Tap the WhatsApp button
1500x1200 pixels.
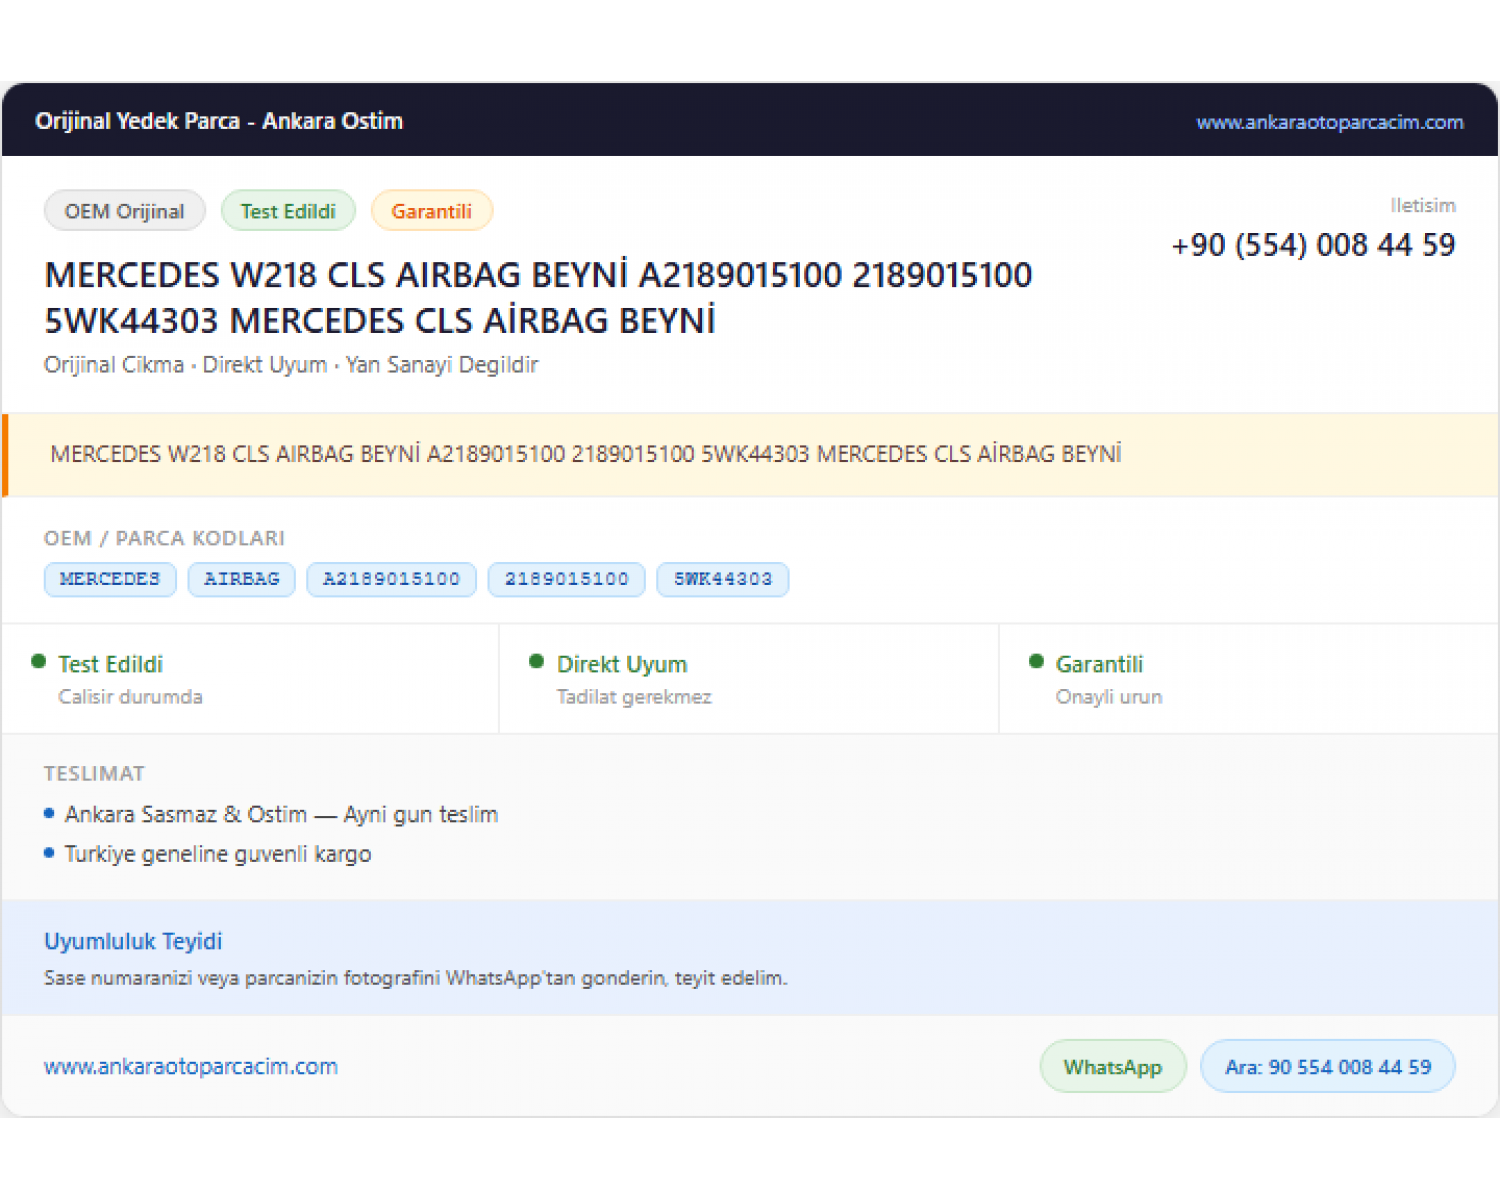point(1113,1066)
